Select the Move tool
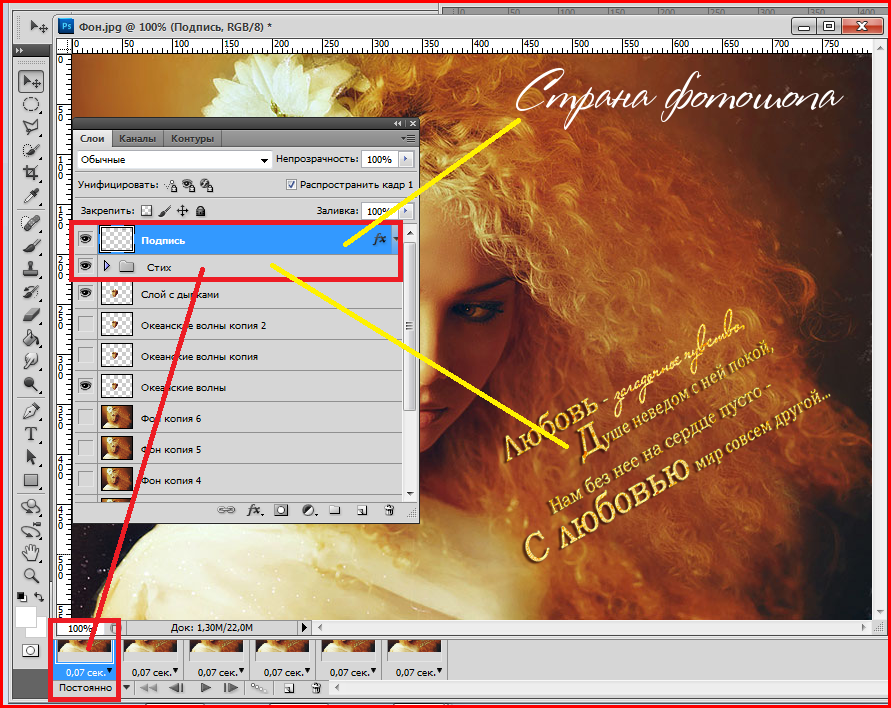 tap(31, 82)
